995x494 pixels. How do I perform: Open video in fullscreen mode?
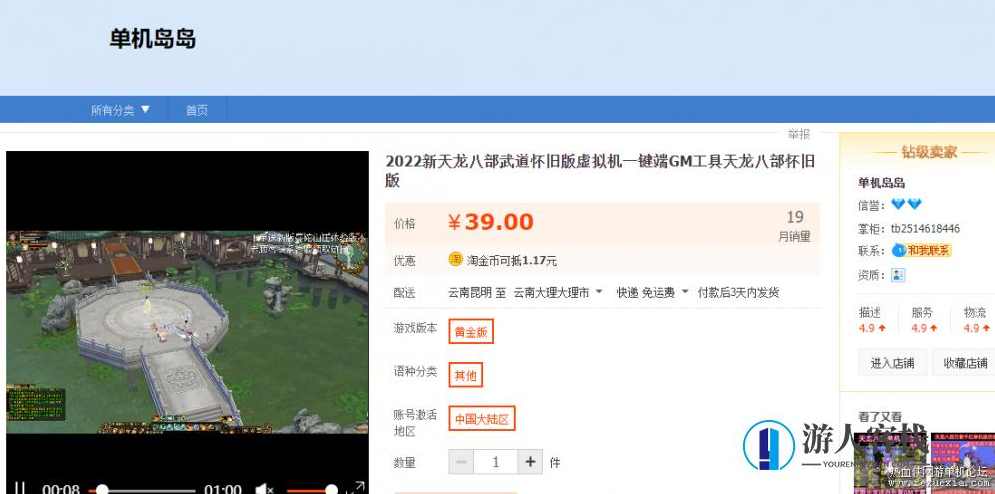[355, 488]
